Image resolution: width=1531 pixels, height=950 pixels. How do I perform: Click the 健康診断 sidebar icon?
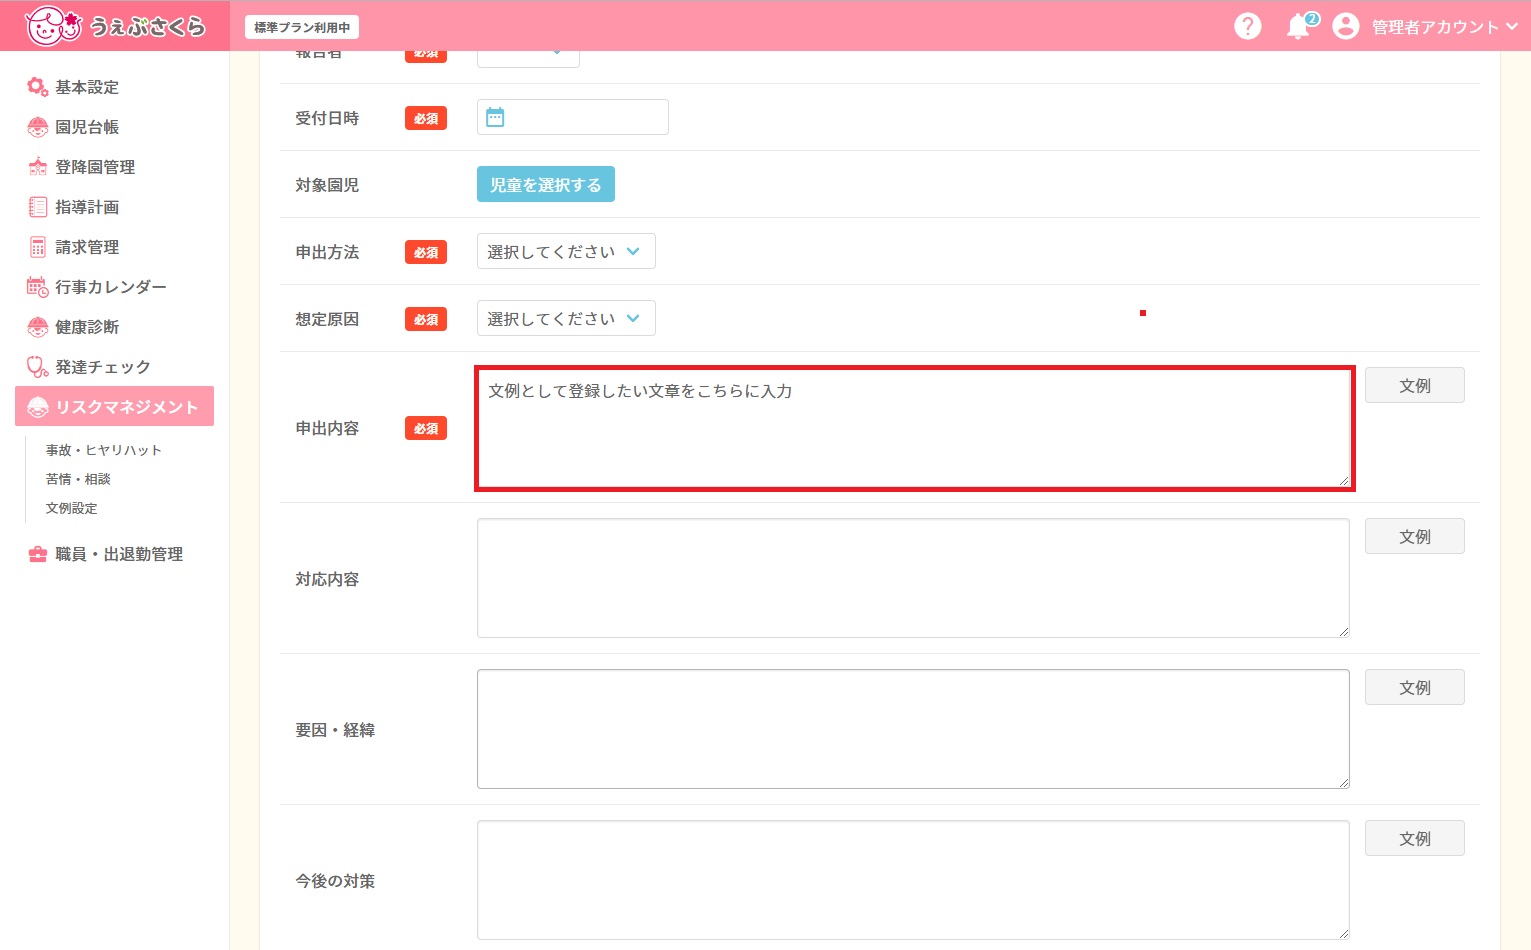click(x=37, y=327)
